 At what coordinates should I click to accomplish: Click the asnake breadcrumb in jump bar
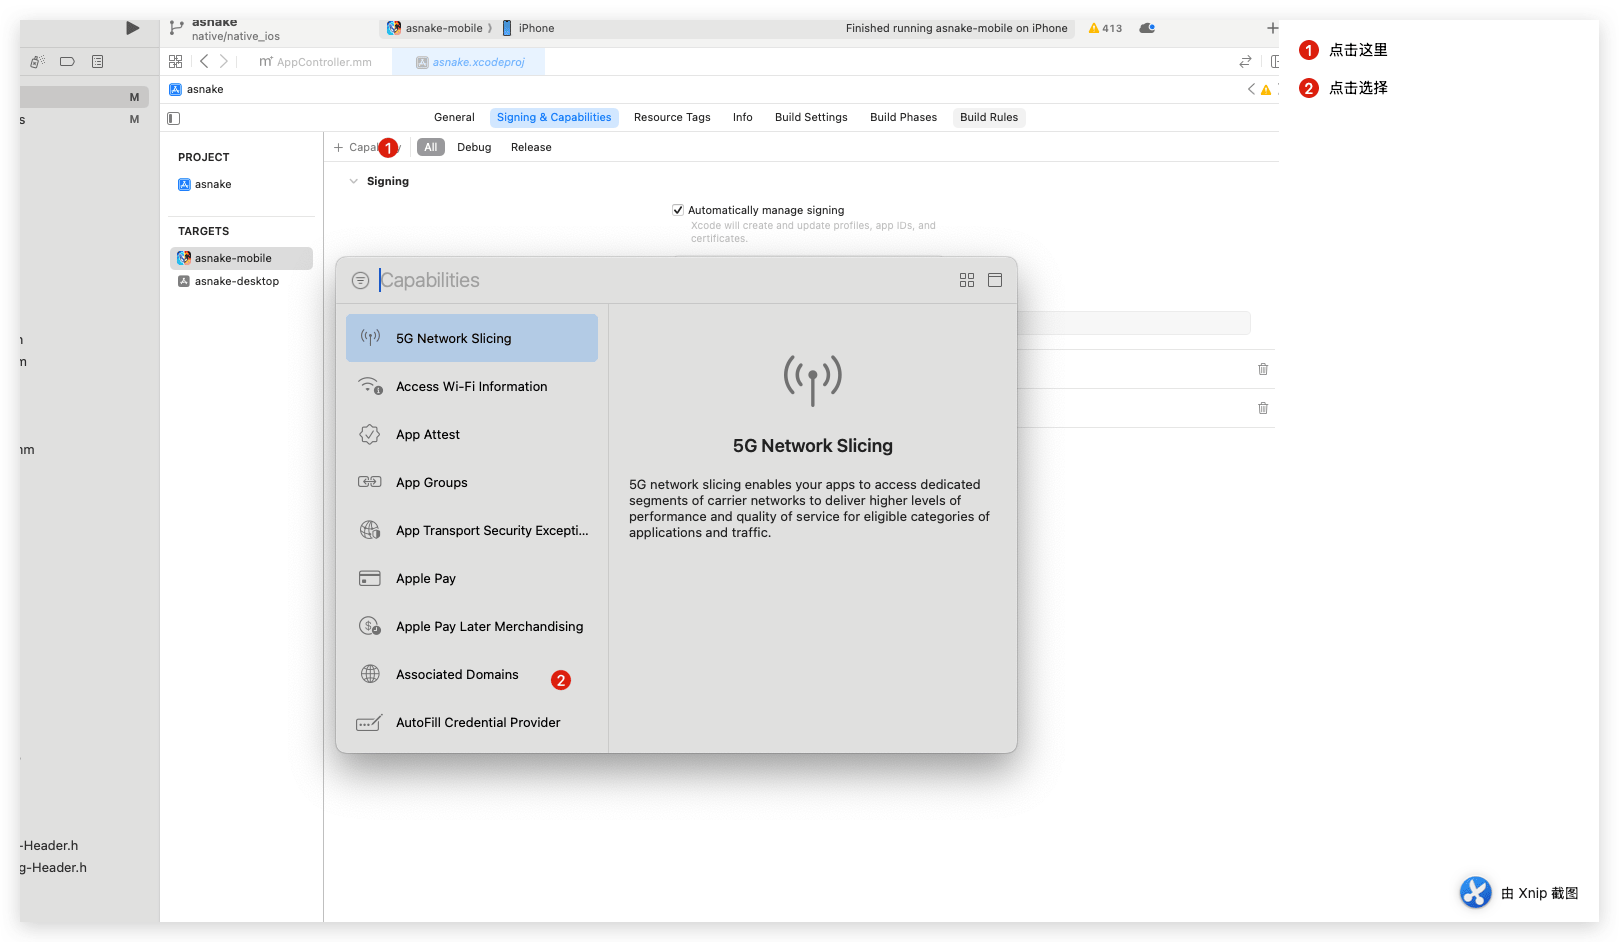click(197, 89)
